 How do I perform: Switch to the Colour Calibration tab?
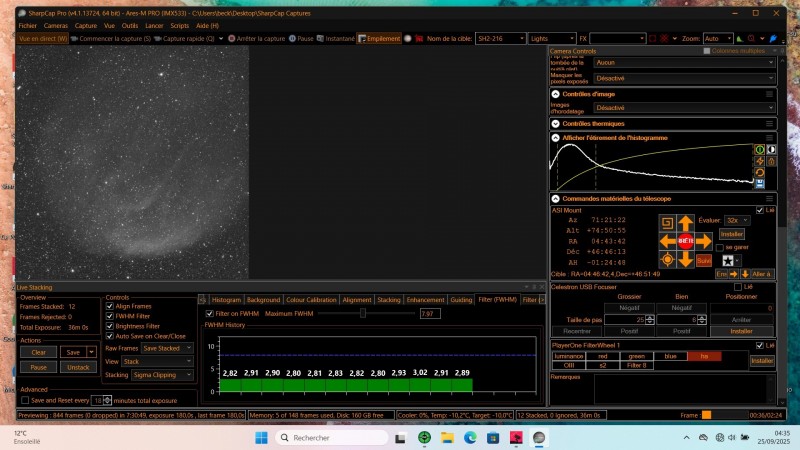click(311, 300)
